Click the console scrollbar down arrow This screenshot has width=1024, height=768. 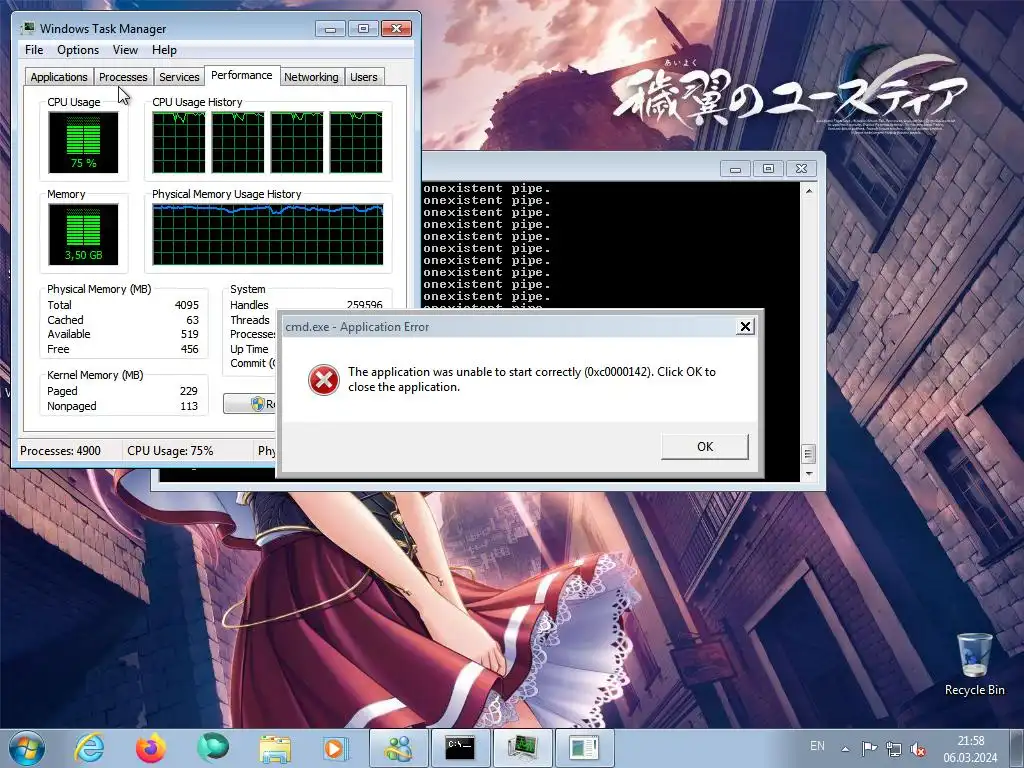[x=809, y=474]
